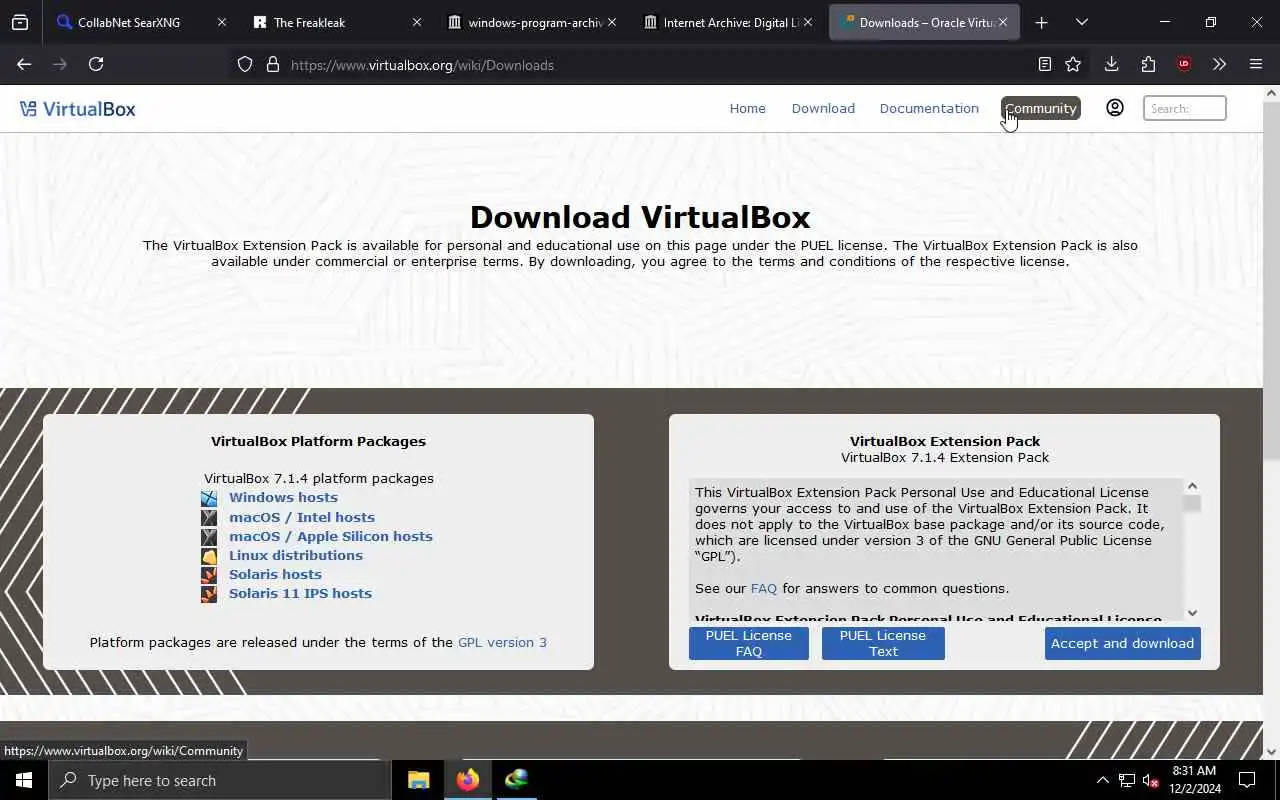Open a new tab

coord(1041,22)
